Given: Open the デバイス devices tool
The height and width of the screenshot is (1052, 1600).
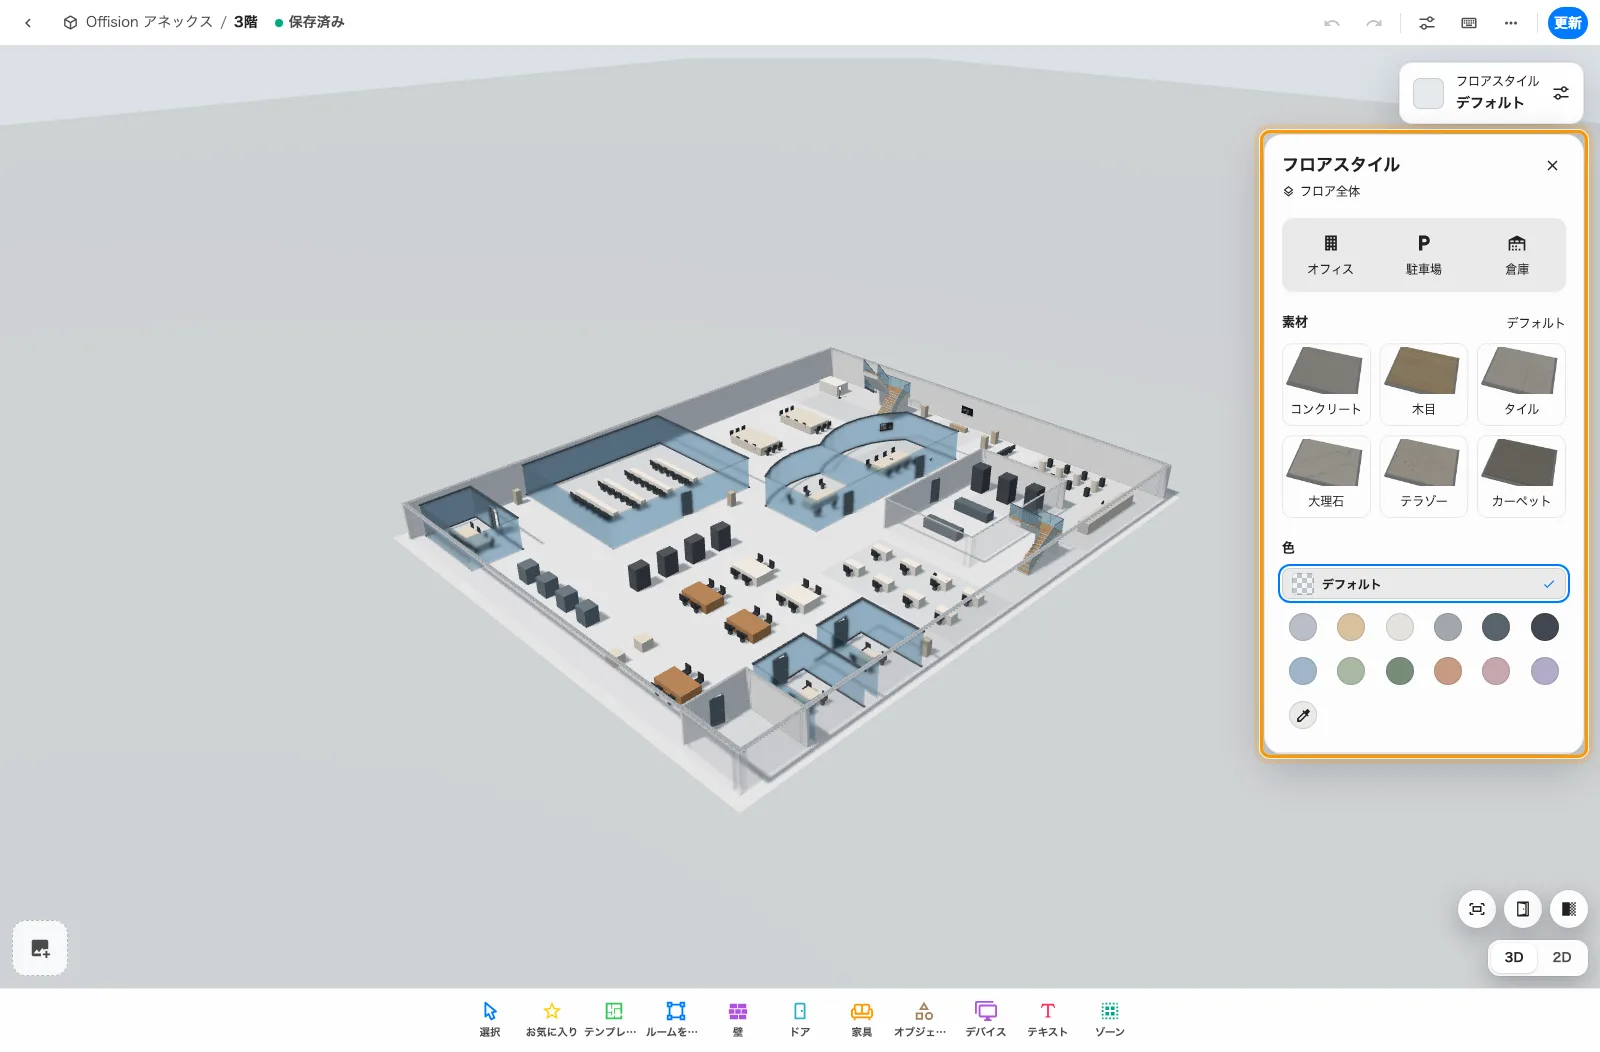Looking at the screenshot, I should click(x=986, y=1019).
